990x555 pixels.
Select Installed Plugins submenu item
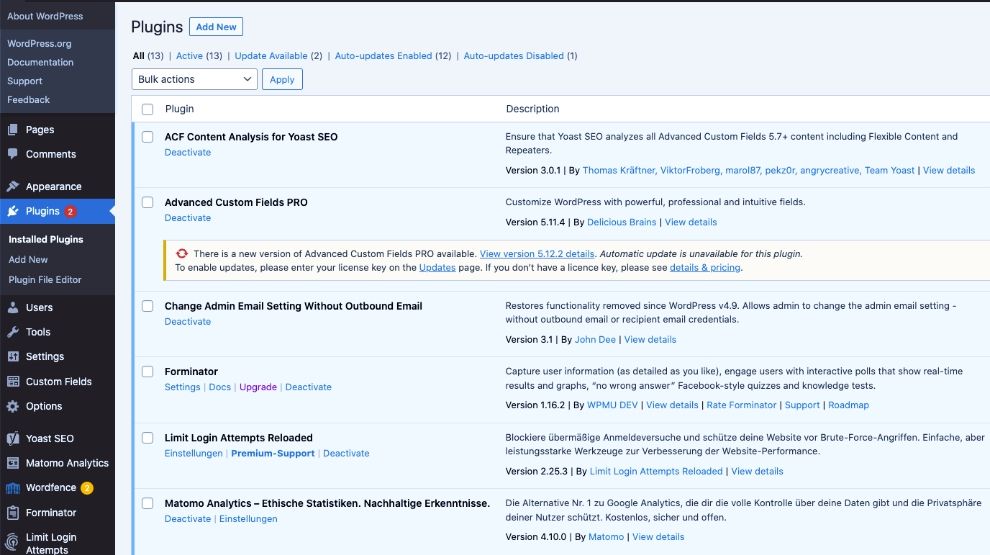click(45, 239)
